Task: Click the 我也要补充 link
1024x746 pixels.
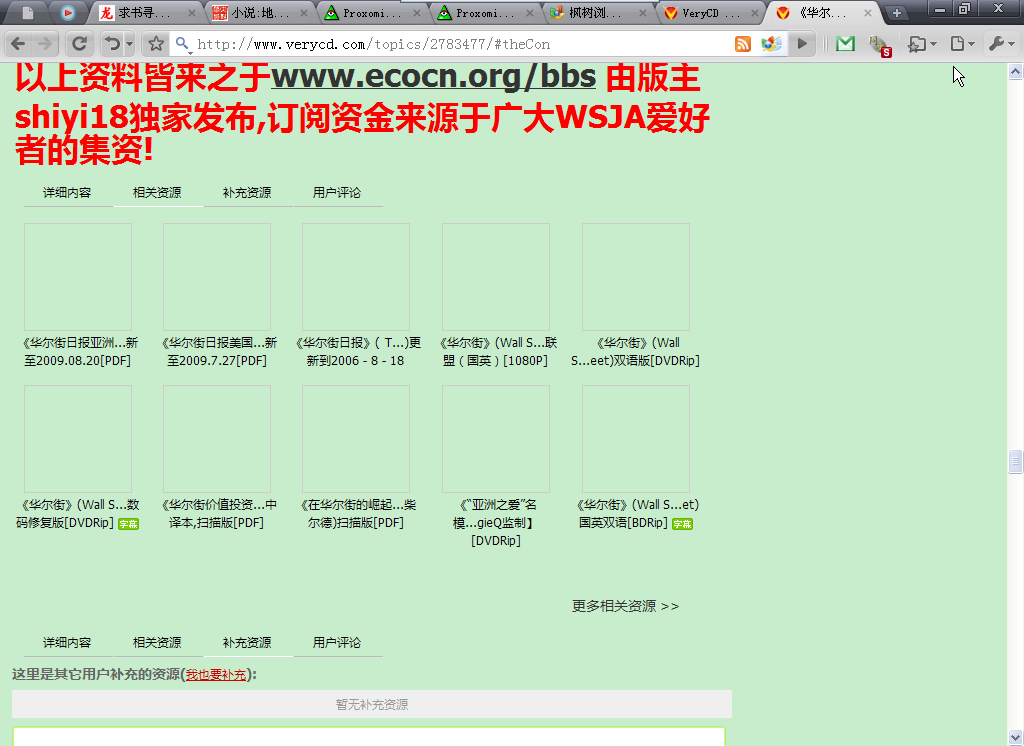Action: tap(216, 675)
